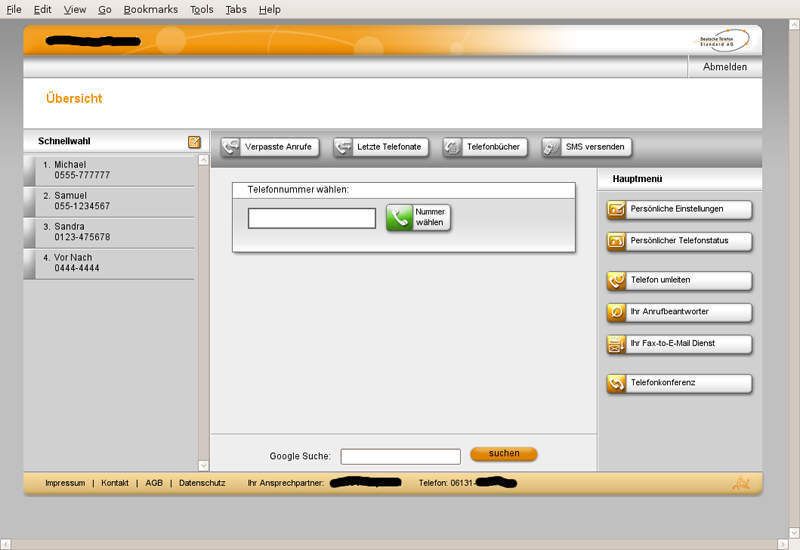Click the Persönliche Einstellungen orange icon

pos(616,210)
